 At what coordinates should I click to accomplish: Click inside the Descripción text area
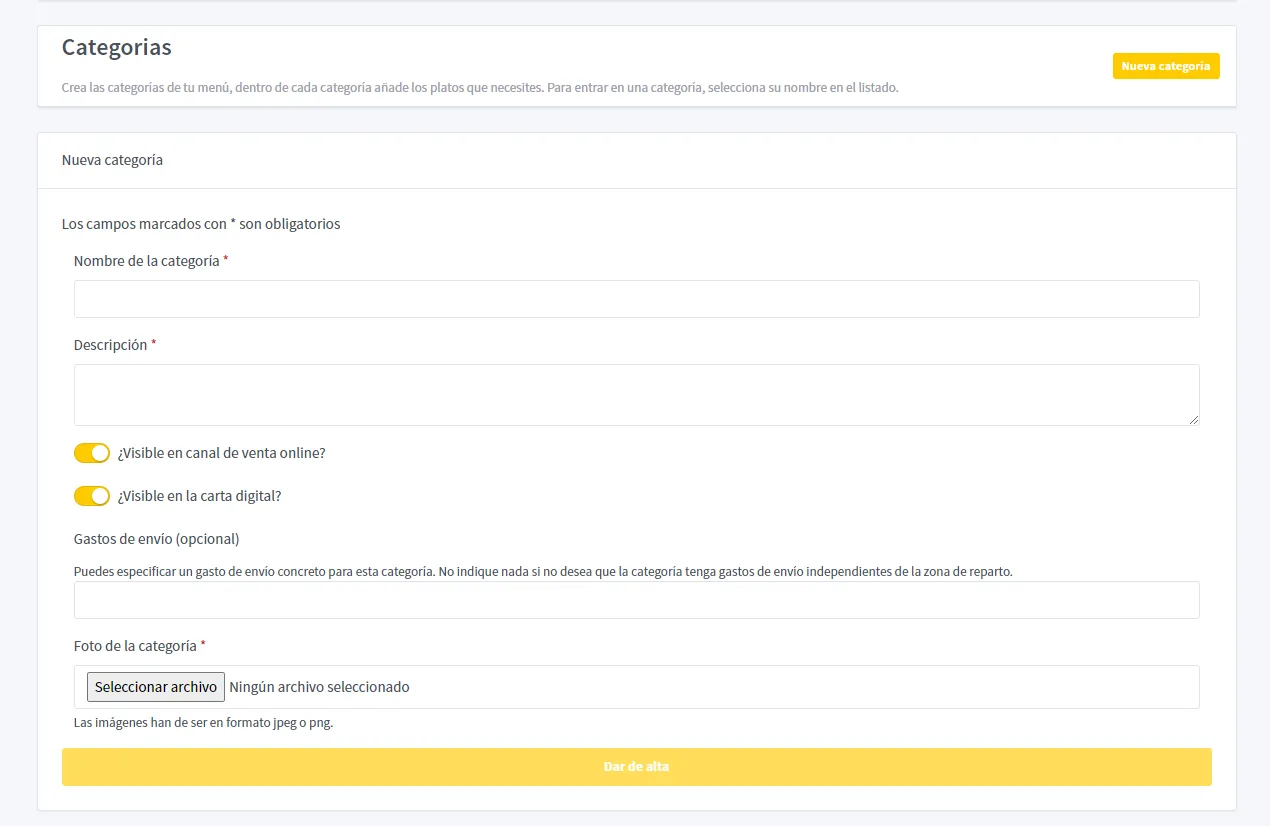tap(636, 395)
